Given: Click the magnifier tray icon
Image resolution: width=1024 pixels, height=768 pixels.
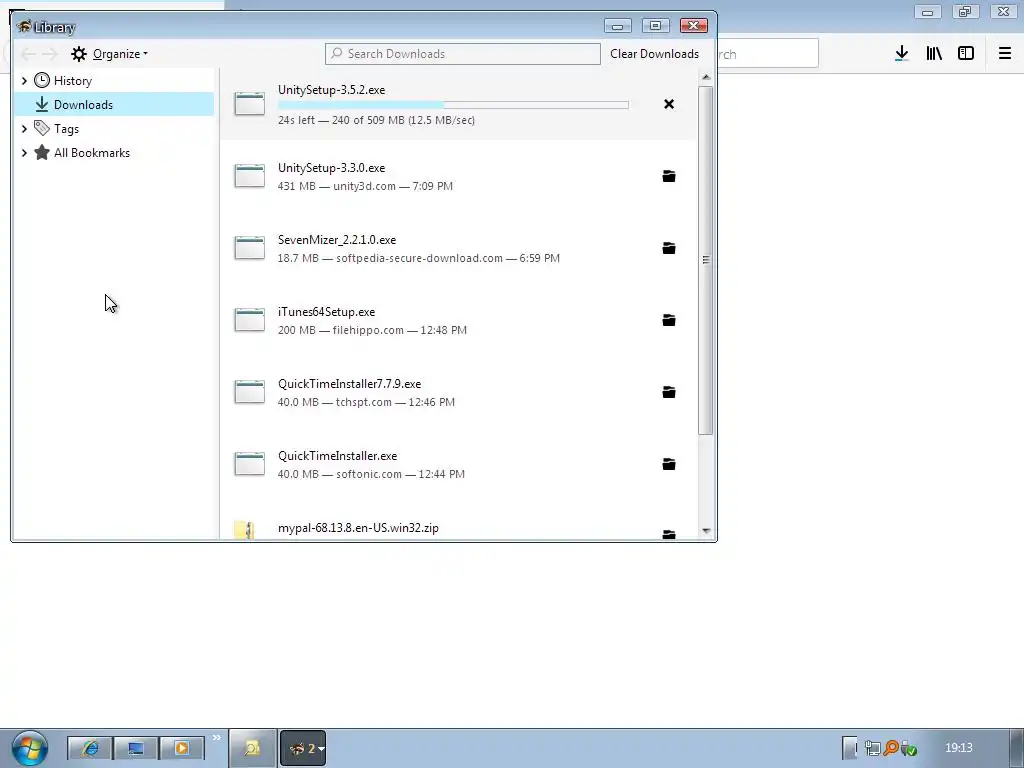Looking at the screenshot, I should click(891, 748).
